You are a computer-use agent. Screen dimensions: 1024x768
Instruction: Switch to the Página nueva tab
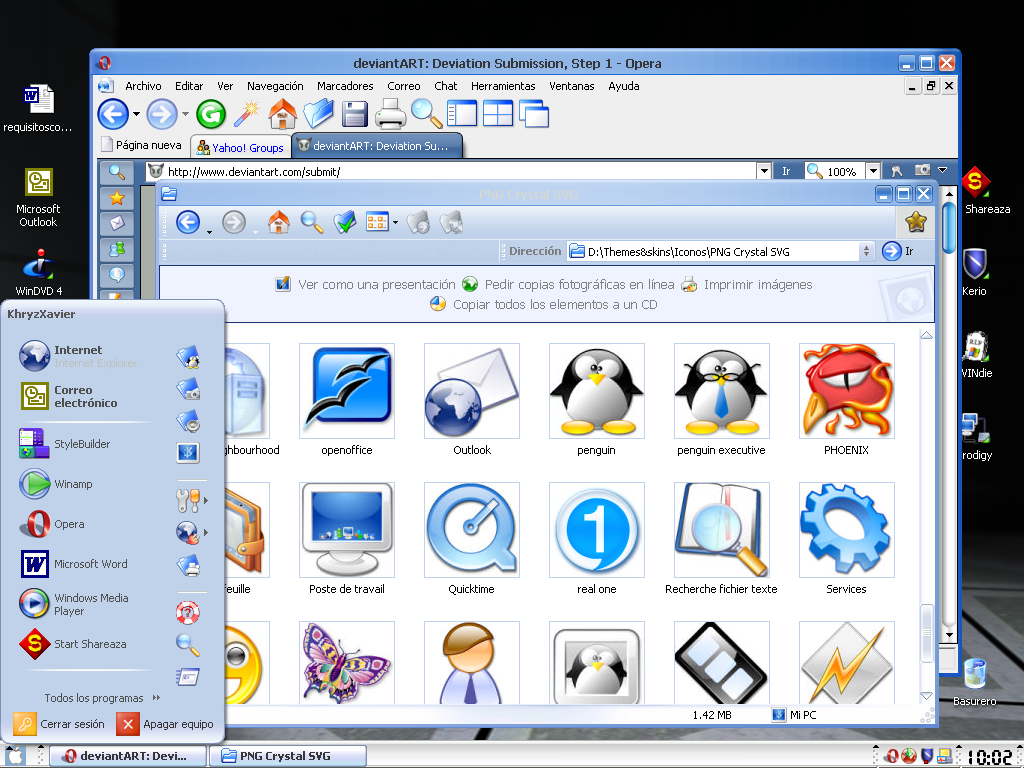point(142,145)
